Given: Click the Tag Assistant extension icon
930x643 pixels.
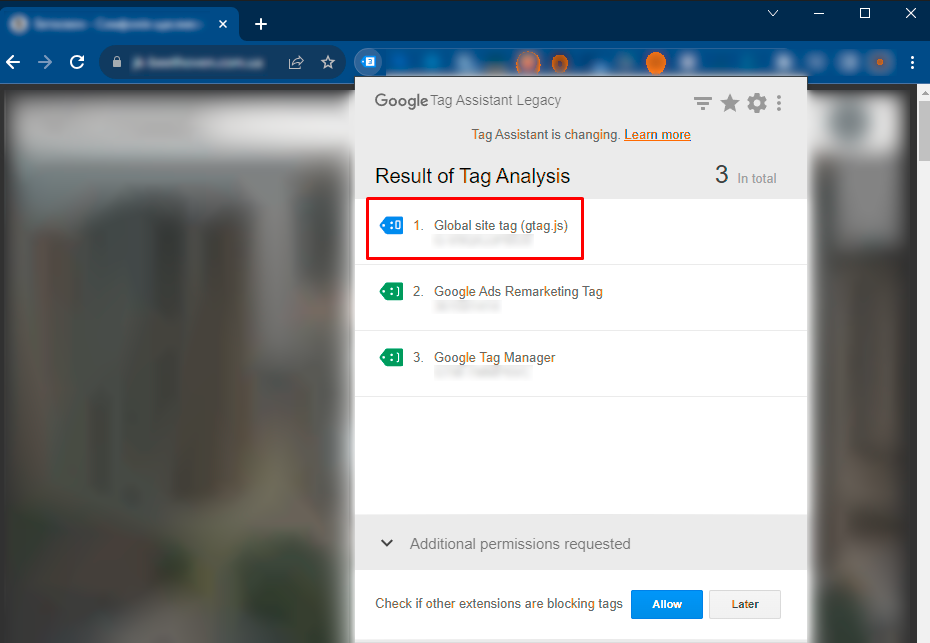Looking at the screenshot, I should click(368, 62).
